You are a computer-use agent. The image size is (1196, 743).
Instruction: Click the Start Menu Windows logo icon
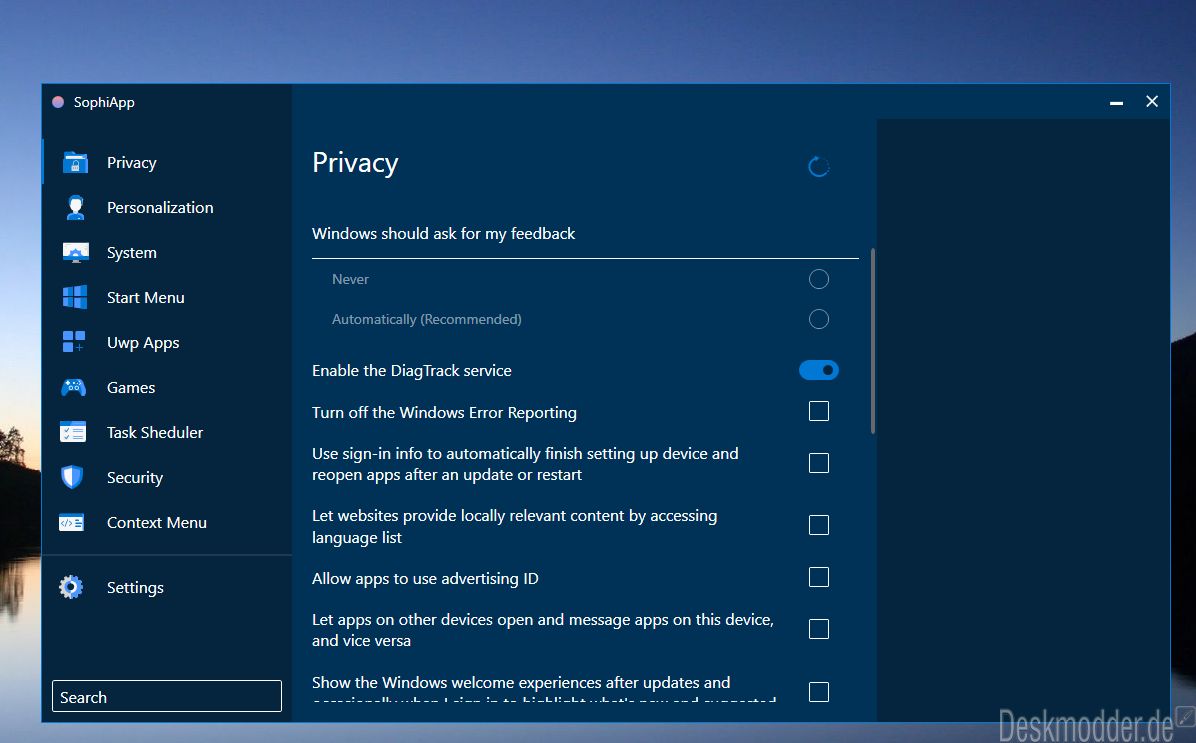(75, 298)
